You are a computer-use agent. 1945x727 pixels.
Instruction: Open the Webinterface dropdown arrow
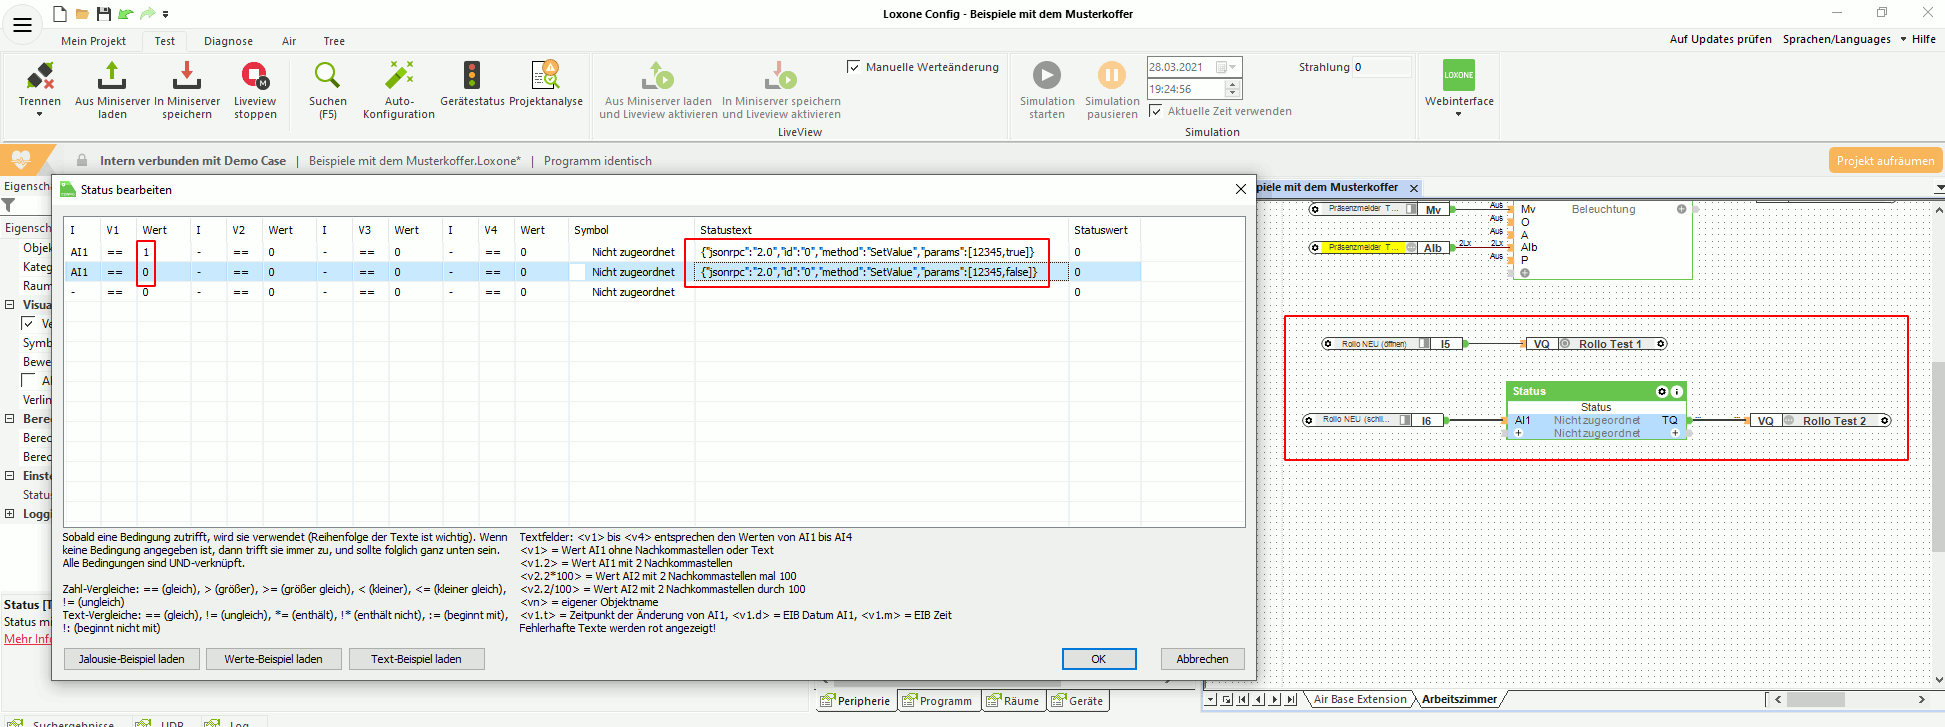pyautogui.click(x=1459, y=114)
